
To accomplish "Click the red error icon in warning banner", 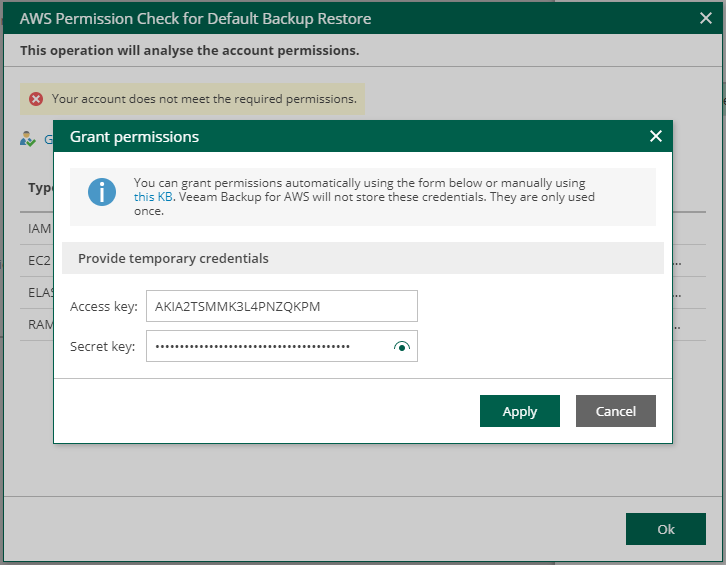I will tap(36, 99).
